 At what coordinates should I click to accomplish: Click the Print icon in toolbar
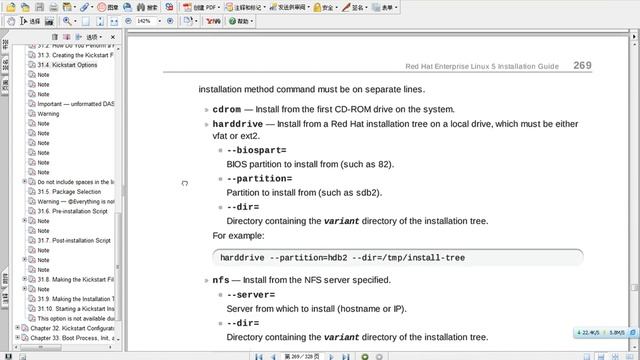point(53,7)
